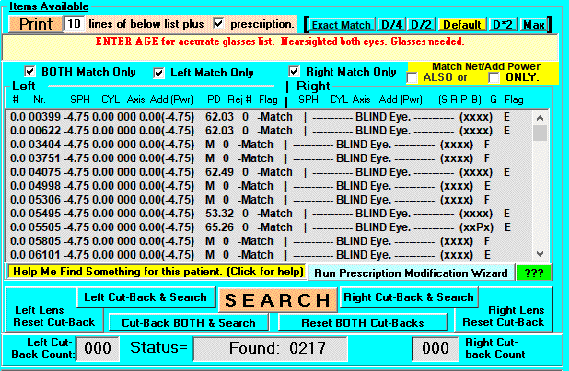Click Right Cut-Back & Search

pyautogui.click(x=409, y=297)
